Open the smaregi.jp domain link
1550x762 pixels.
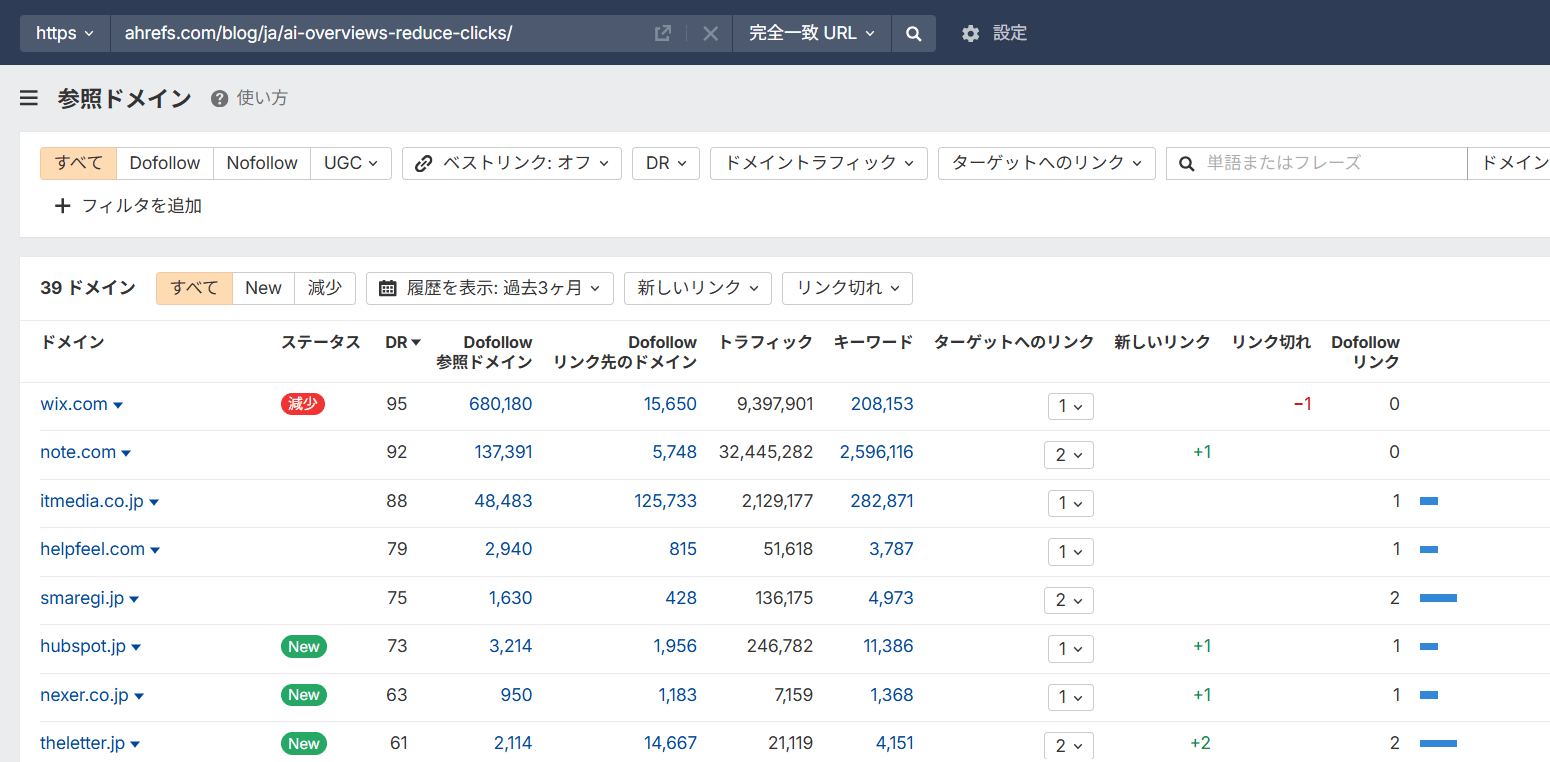coord(82,598)
